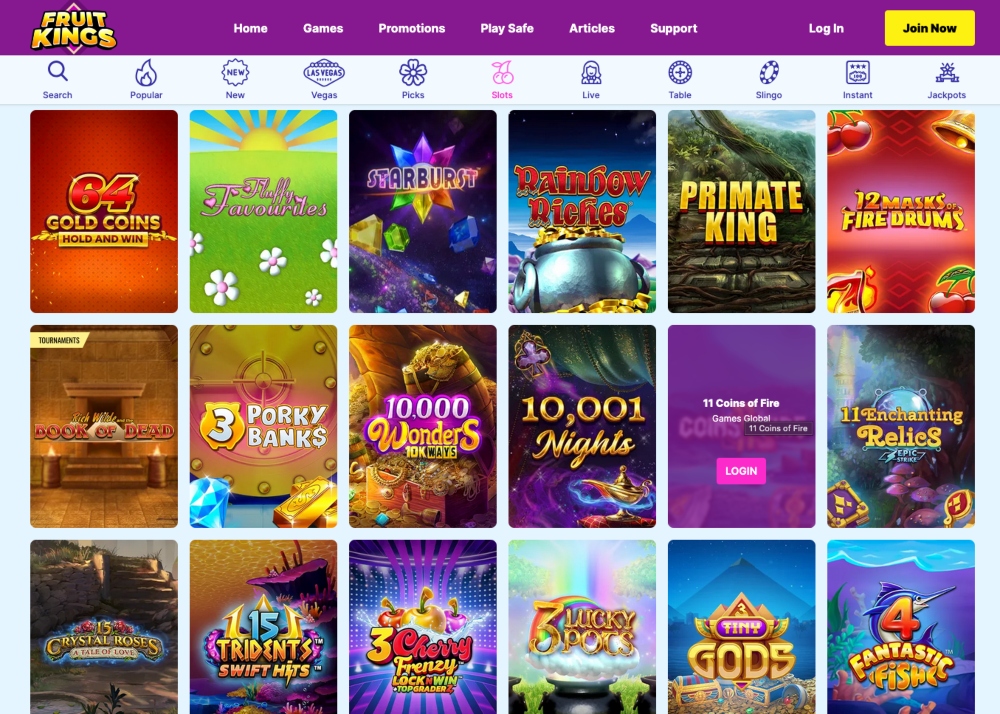1000x714 pixels.
Task: Click the Fruit Kings logo
Action: [x=74, y=27]
